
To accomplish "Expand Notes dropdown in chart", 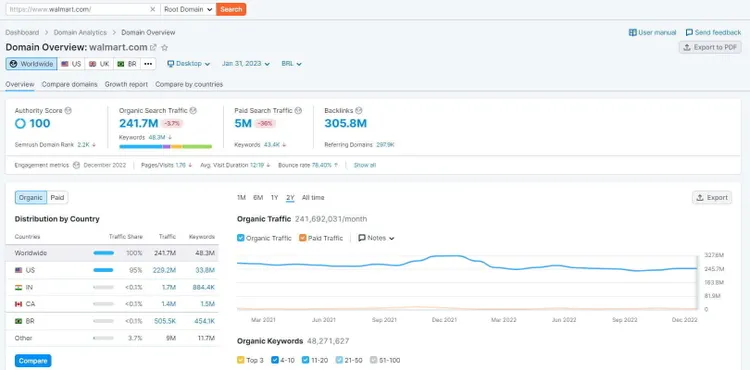I will (x=376, y=238).
